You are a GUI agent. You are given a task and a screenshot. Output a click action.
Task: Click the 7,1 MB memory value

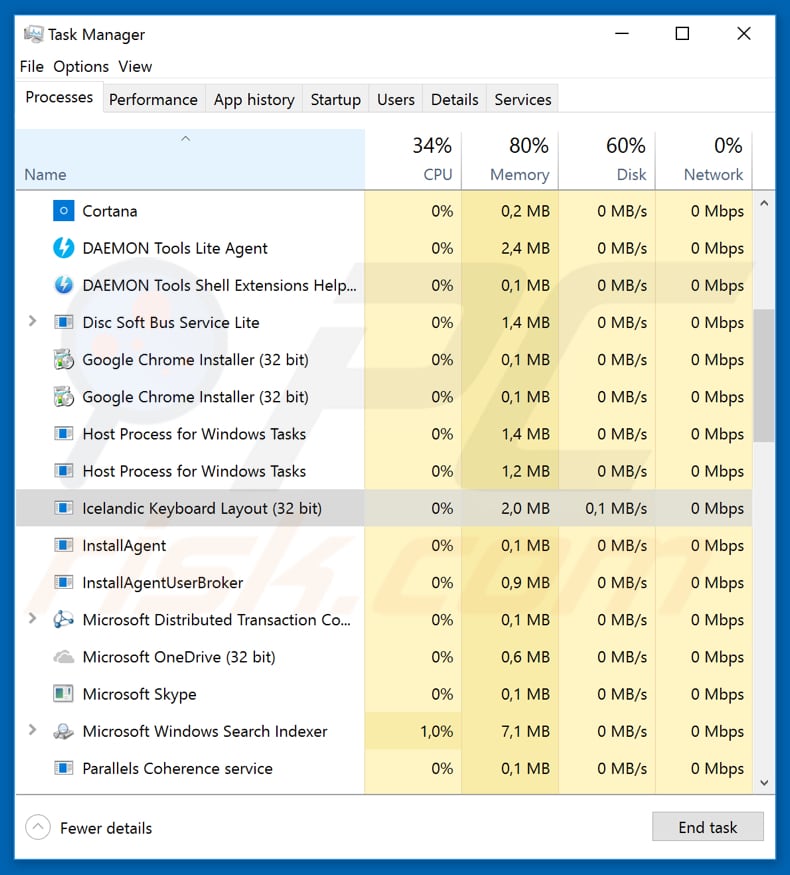pyautogui.click(x=526, y=731)
